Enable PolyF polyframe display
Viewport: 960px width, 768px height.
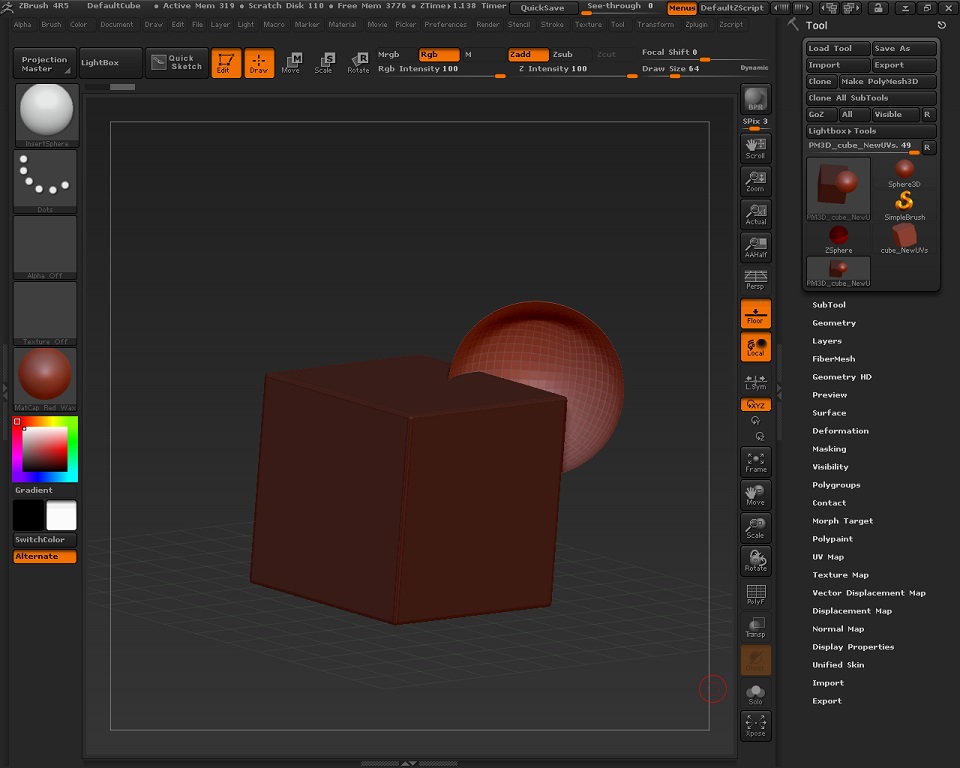(x=755, y=595)
